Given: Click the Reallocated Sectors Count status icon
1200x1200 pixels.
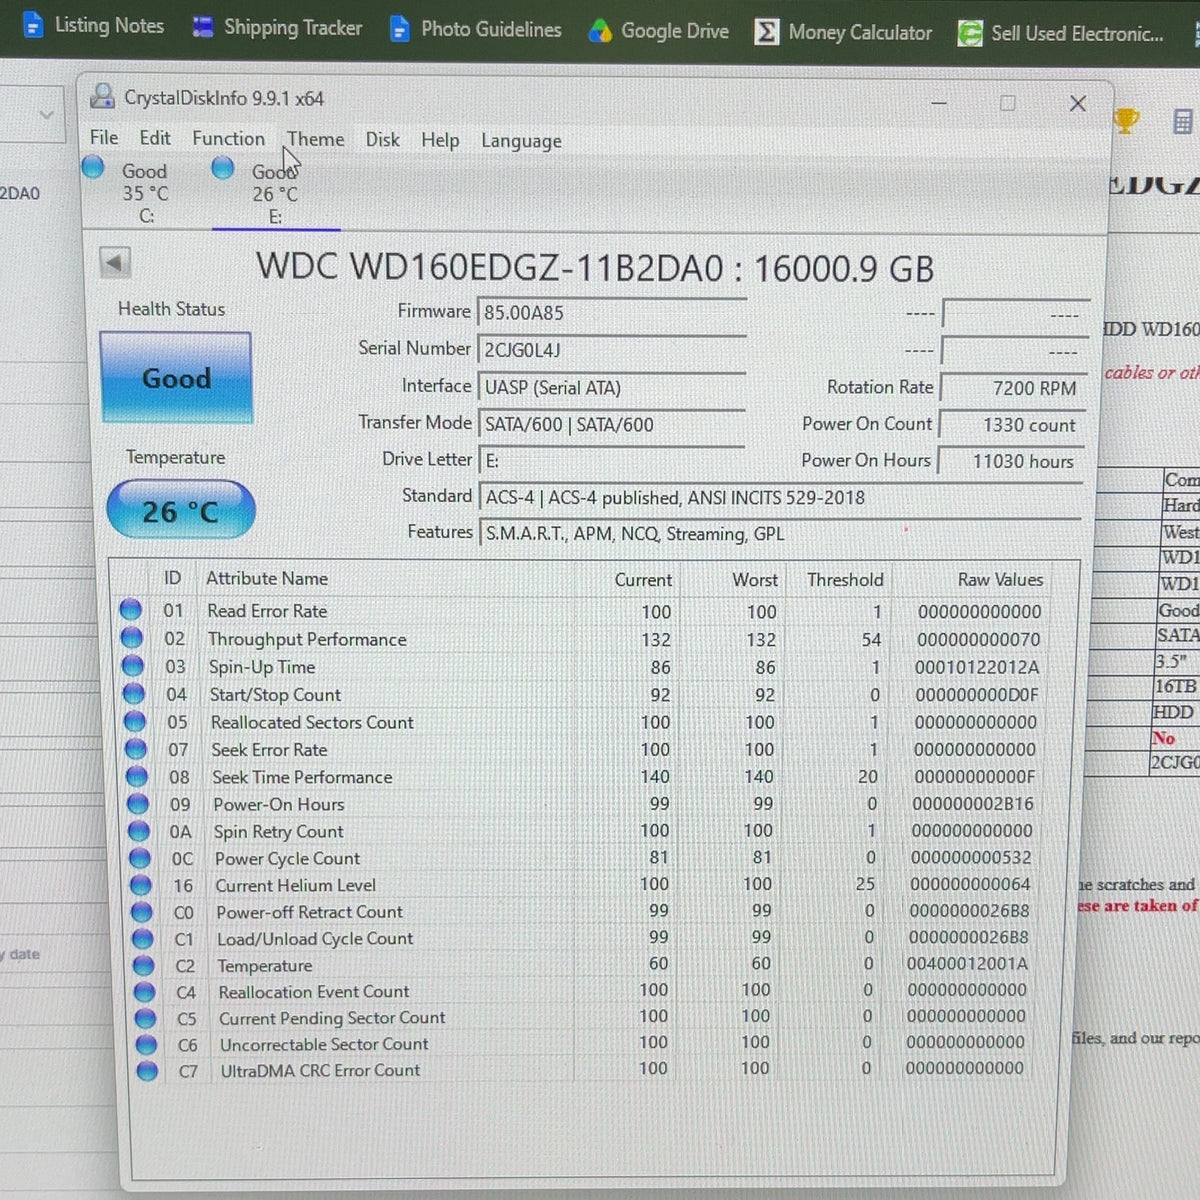Looking at the screenshot, I should click(x=134, y=720).
